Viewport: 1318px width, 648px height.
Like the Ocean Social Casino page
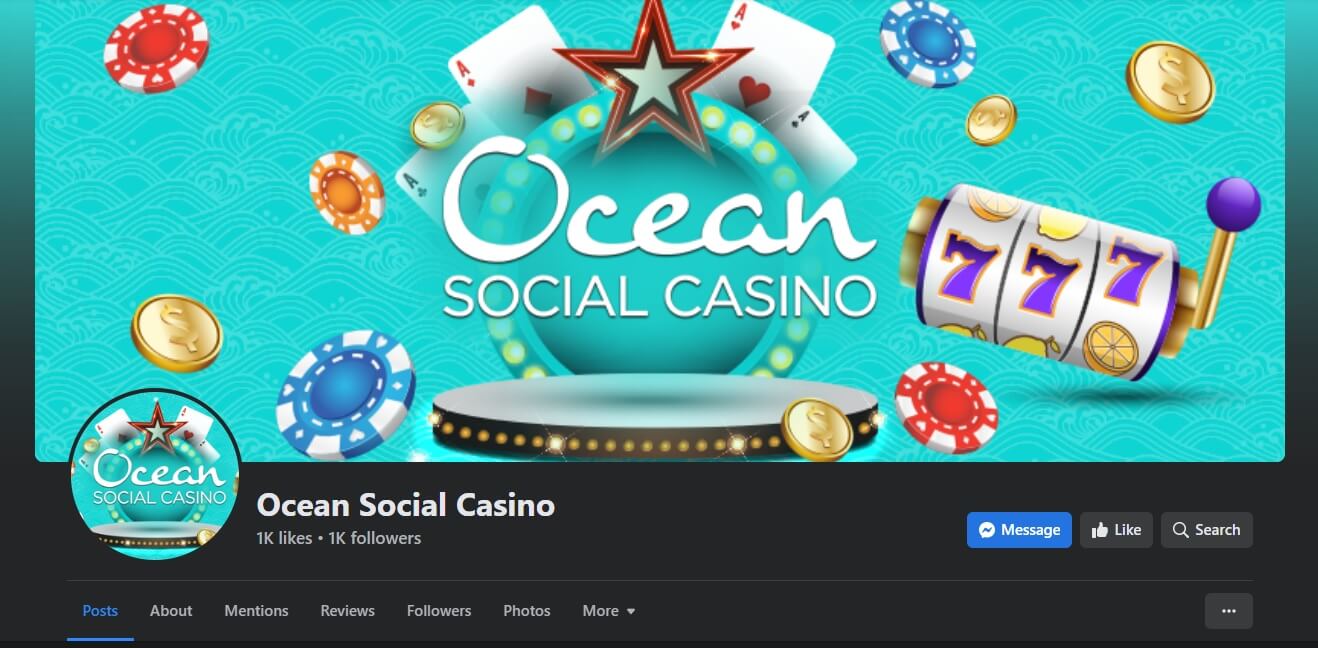(x=1116, y=530)
